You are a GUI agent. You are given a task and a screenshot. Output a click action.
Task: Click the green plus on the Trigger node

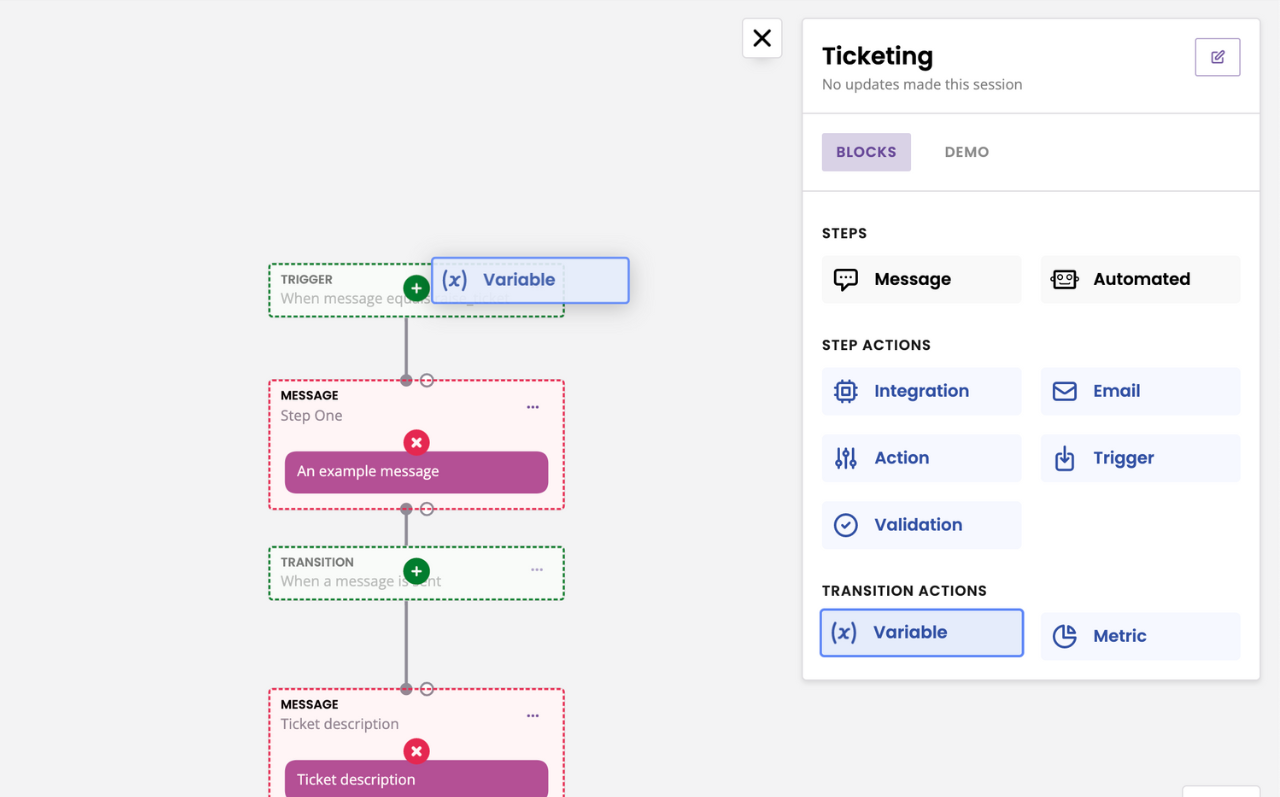coord(416,288)
